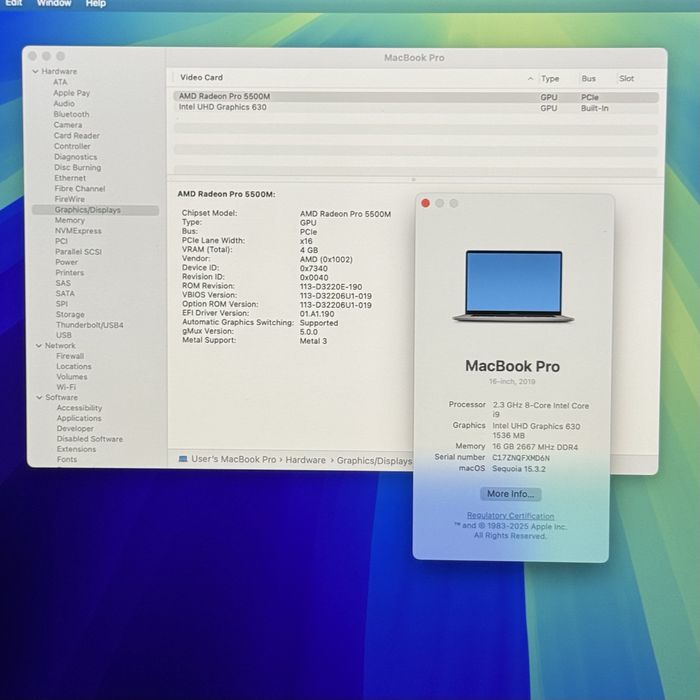Open the Edit menu
Image resolution: width=700 pixels, height=700 pixels.
(14, 4)
